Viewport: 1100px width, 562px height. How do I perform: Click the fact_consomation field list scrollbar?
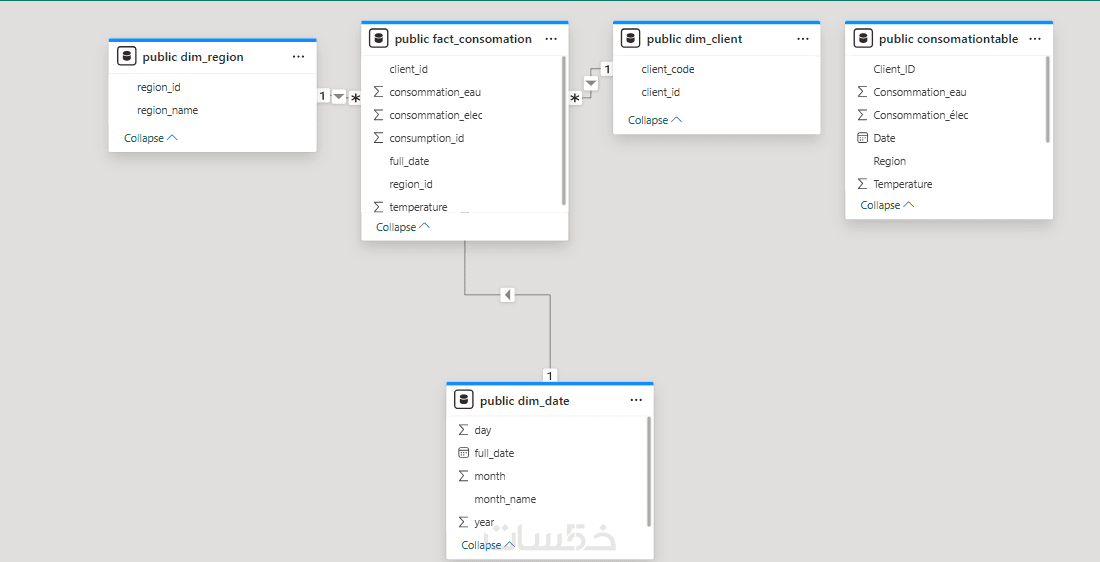[564, 130]
